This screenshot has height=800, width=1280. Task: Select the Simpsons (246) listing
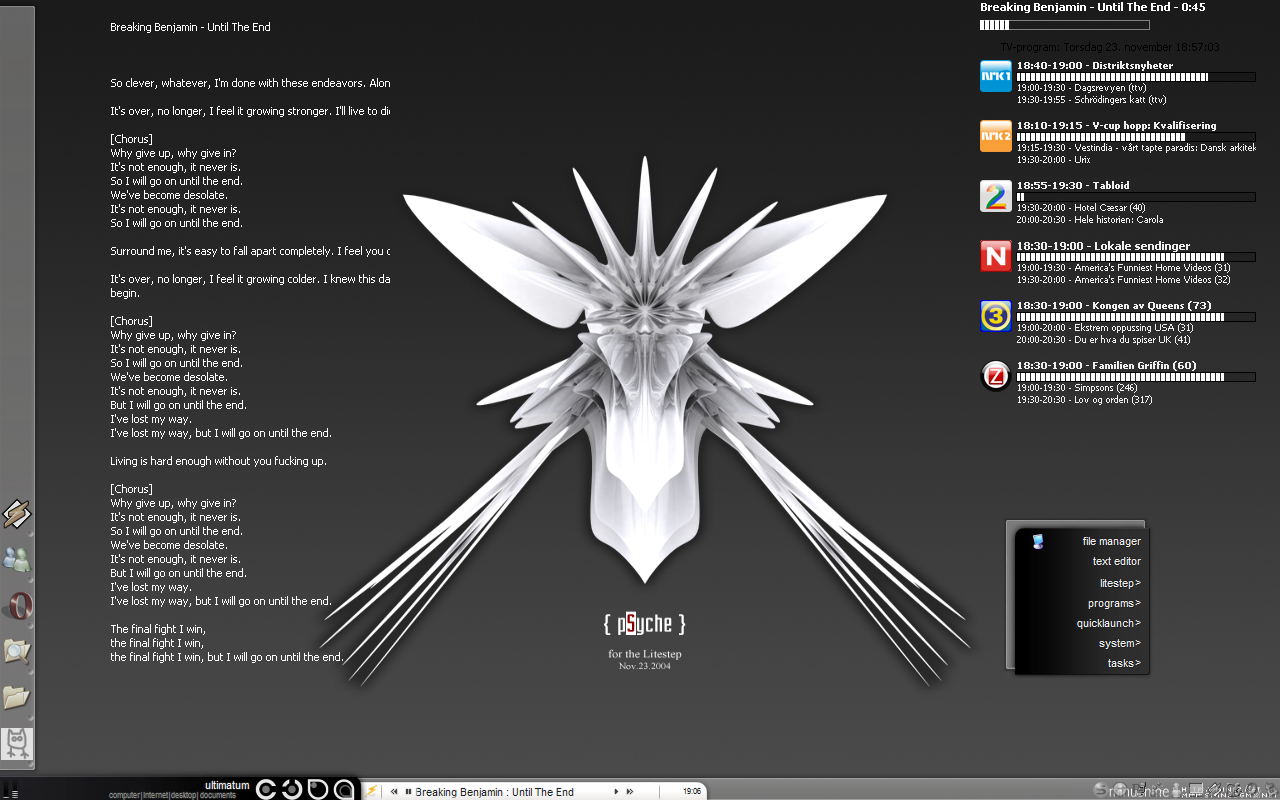1077,388
